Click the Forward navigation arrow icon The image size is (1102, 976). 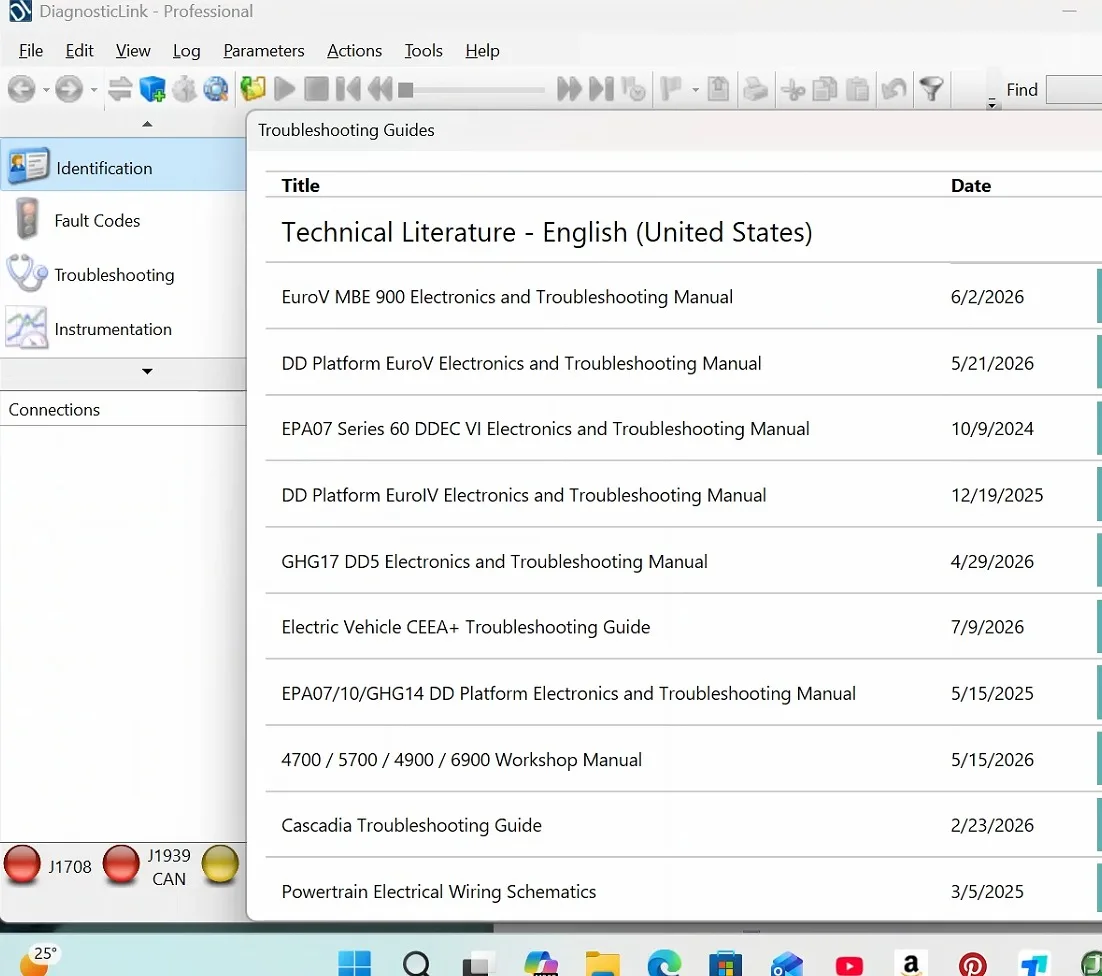pos(69,89)
